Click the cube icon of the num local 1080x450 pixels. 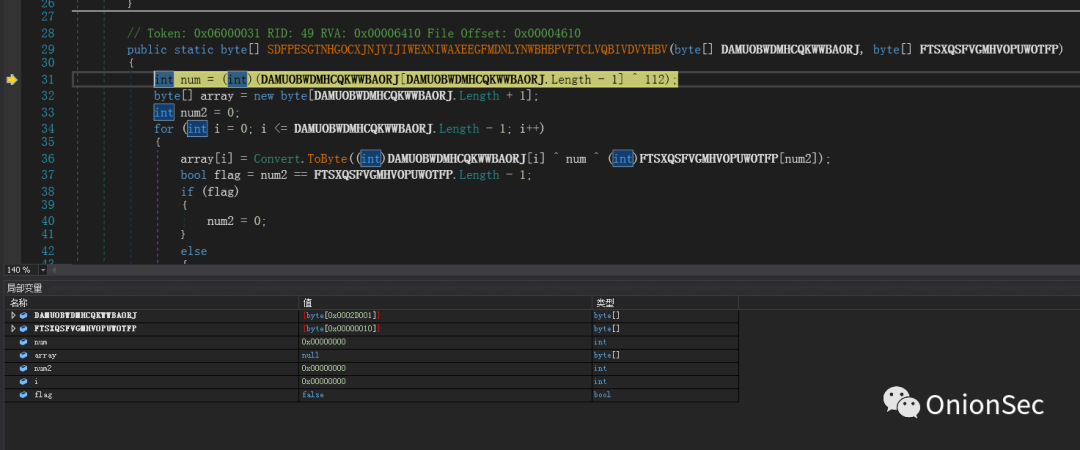click(23, 342)
